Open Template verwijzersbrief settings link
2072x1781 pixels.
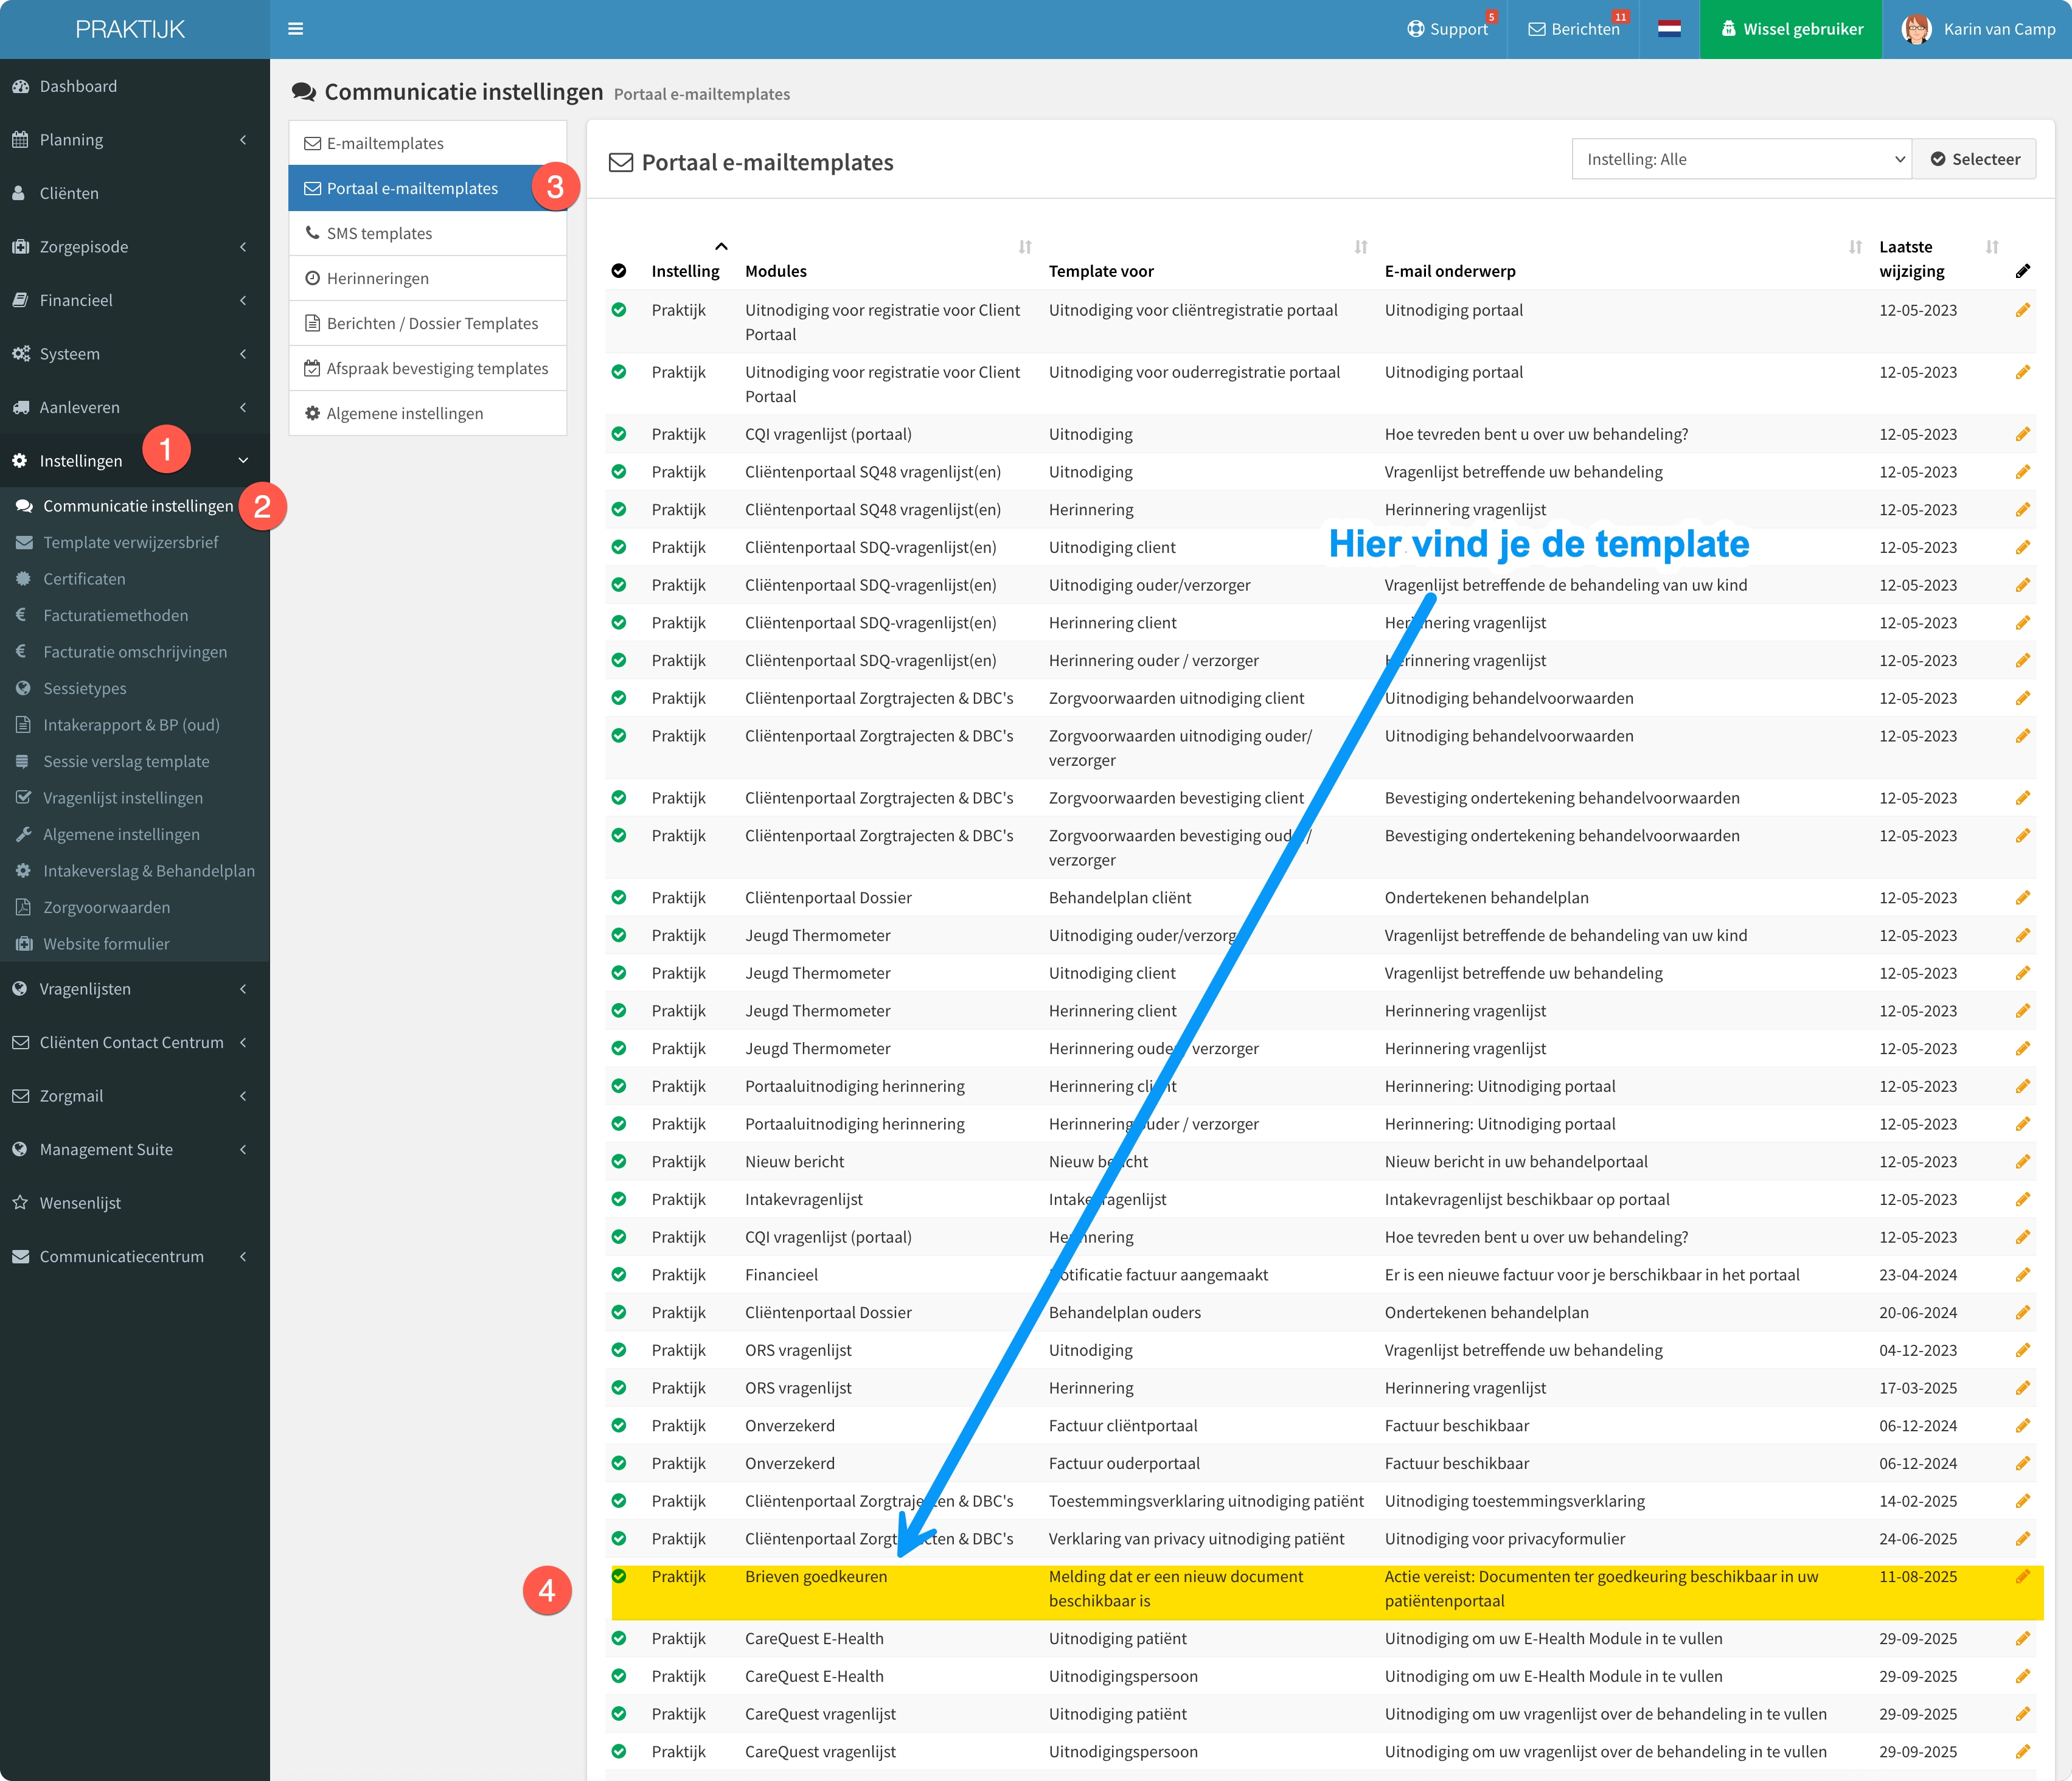click(131, 542)
